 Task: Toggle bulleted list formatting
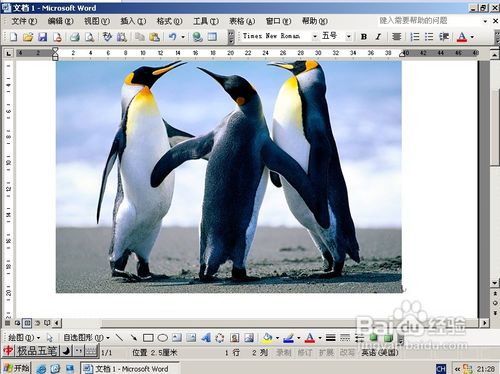pos(429,37)
